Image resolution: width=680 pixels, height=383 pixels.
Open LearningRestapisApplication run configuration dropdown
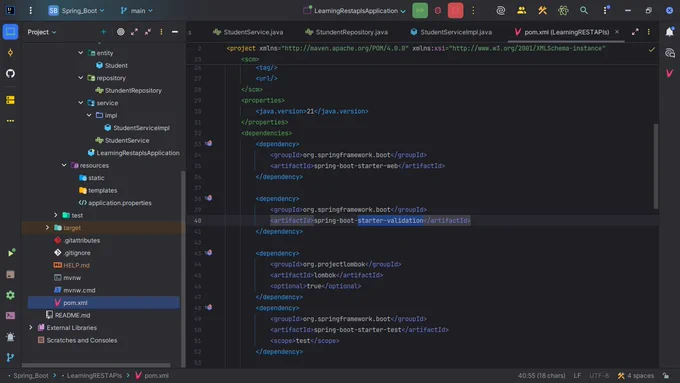pyautogui.click(x=355, y=10)
